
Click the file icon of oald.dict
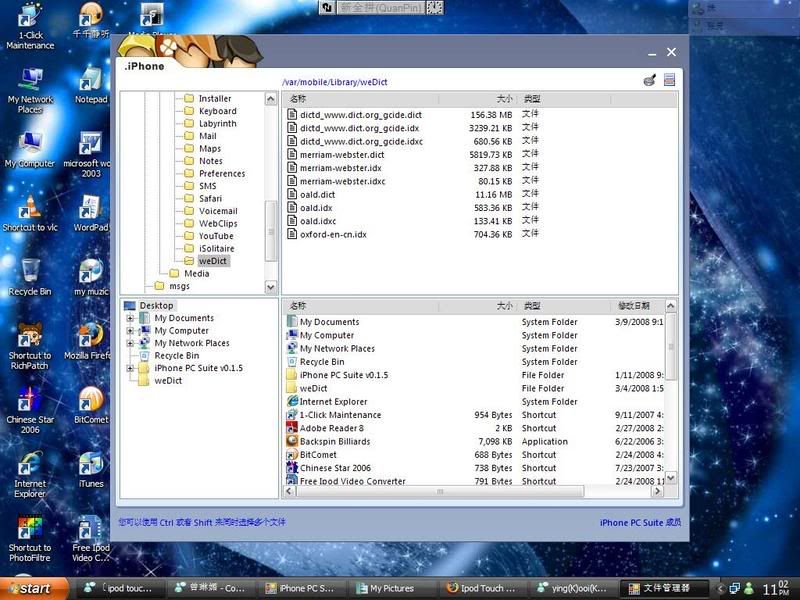292,194
